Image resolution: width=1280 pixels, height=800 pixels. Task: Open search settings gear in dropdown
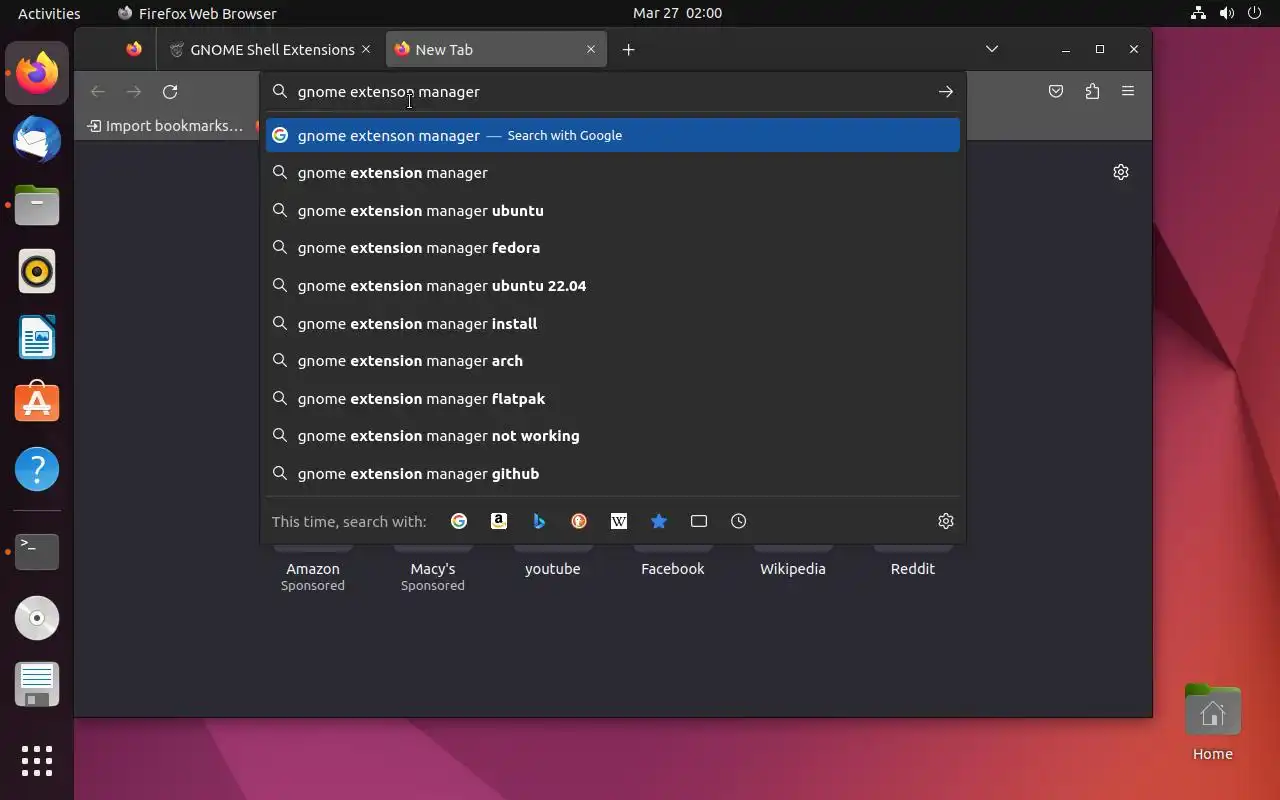946,521
